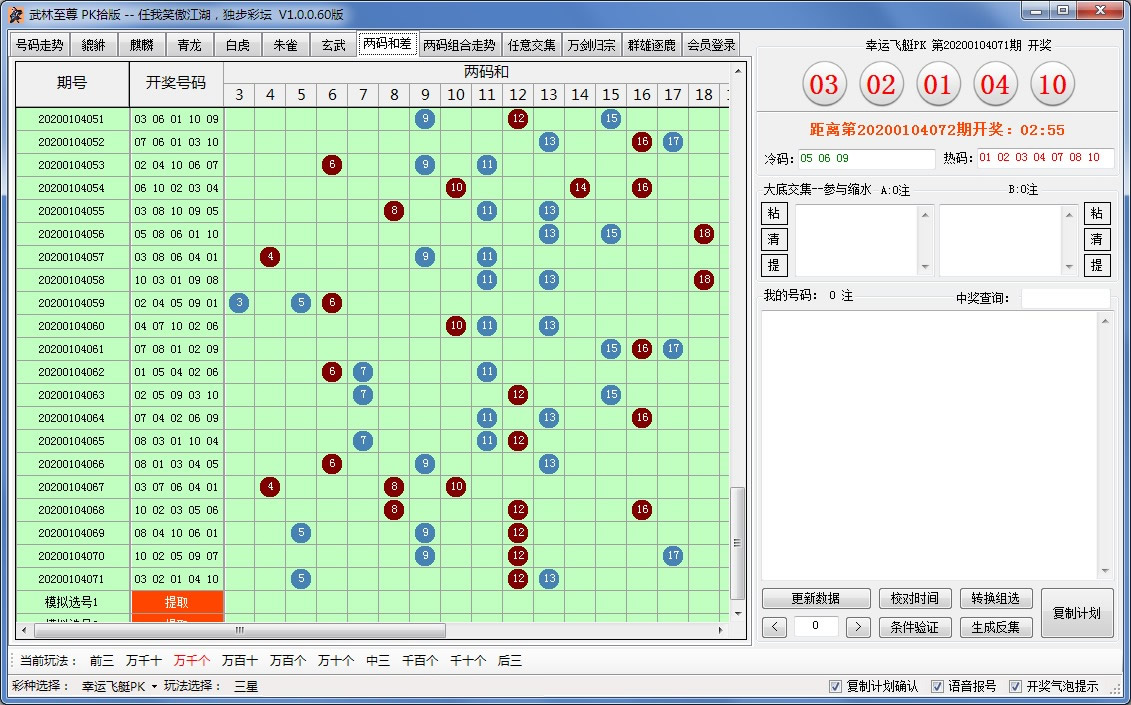The width and height of the screenshot is (1131, 705).
Task: Select the 玄武 tool
Action: tap(332, 44)
